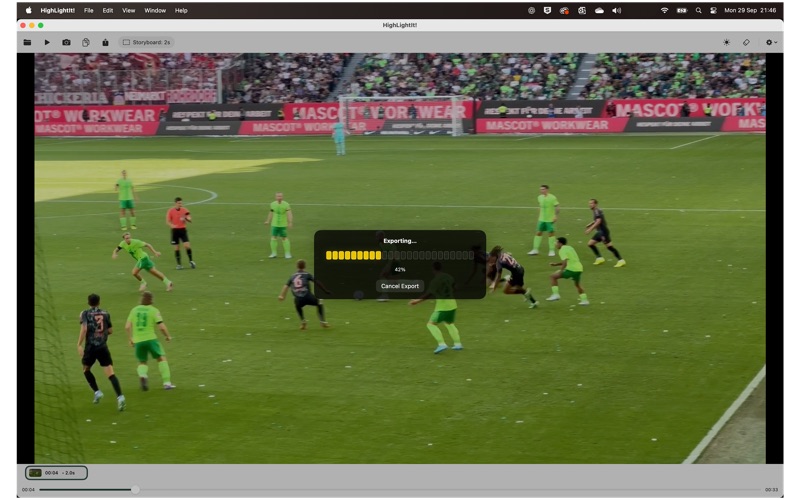Open the HighLightIt! application menu
The image size is (800, 500).
pos(58,10)
